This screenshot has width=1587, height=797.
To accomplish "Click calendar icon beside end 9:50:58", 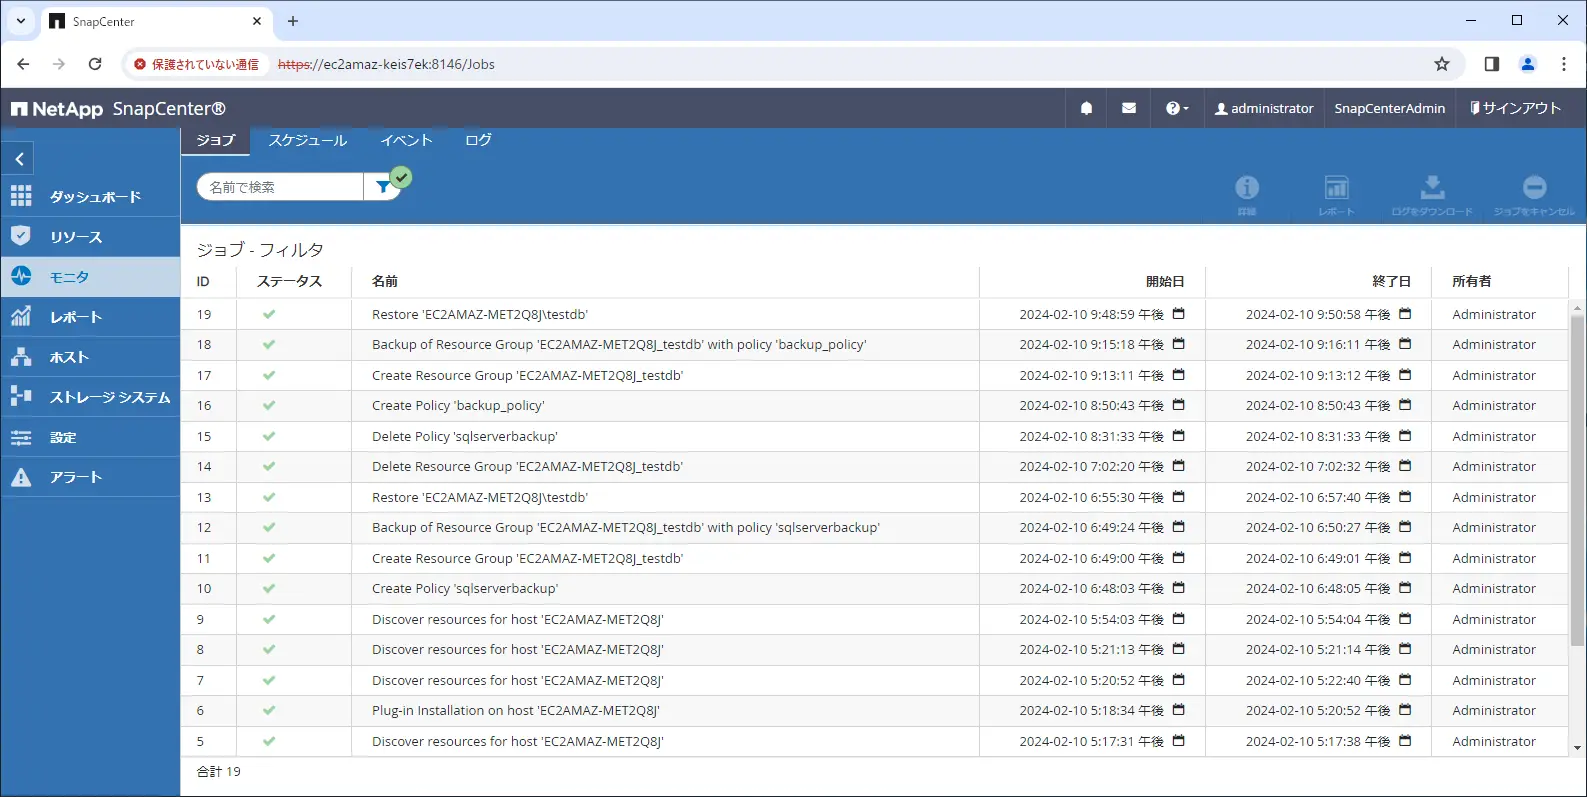I will click(x=1405, y=314).
